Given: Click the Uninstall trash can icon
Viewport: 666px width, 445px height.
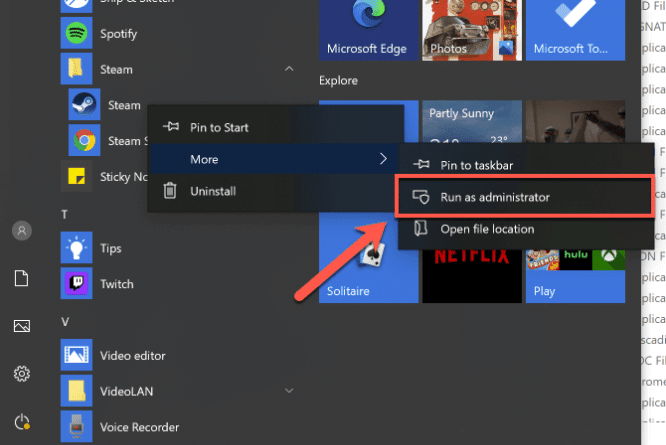Looking at the screenshot, I should pyautogui.click(x=170, y=191).
